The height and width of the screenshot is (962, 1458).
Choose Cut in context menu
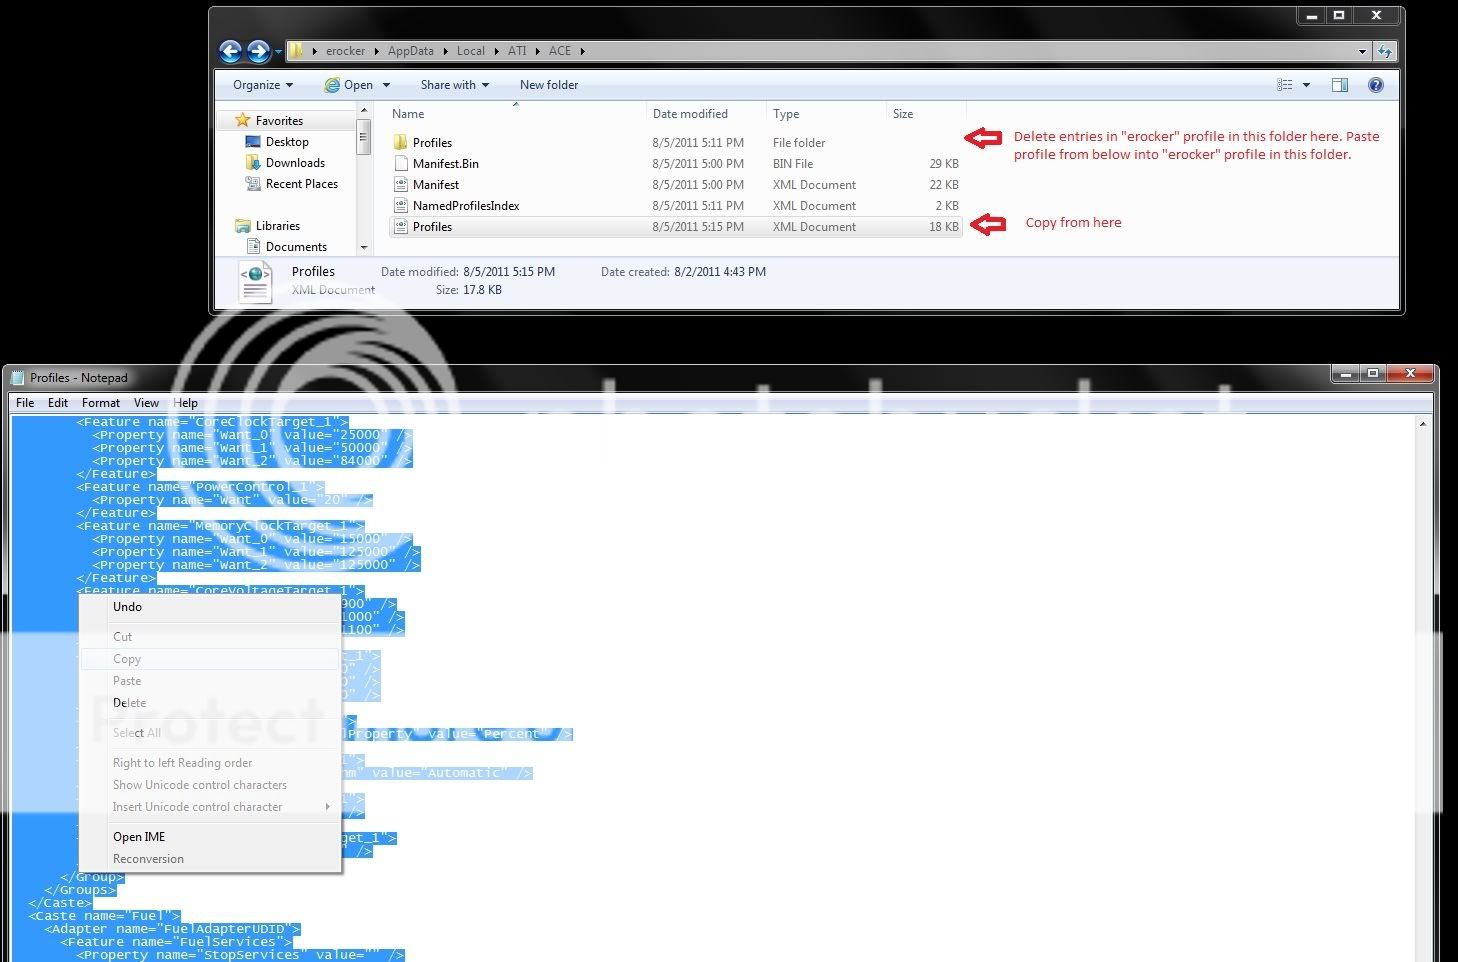click(x=209, y=637)
